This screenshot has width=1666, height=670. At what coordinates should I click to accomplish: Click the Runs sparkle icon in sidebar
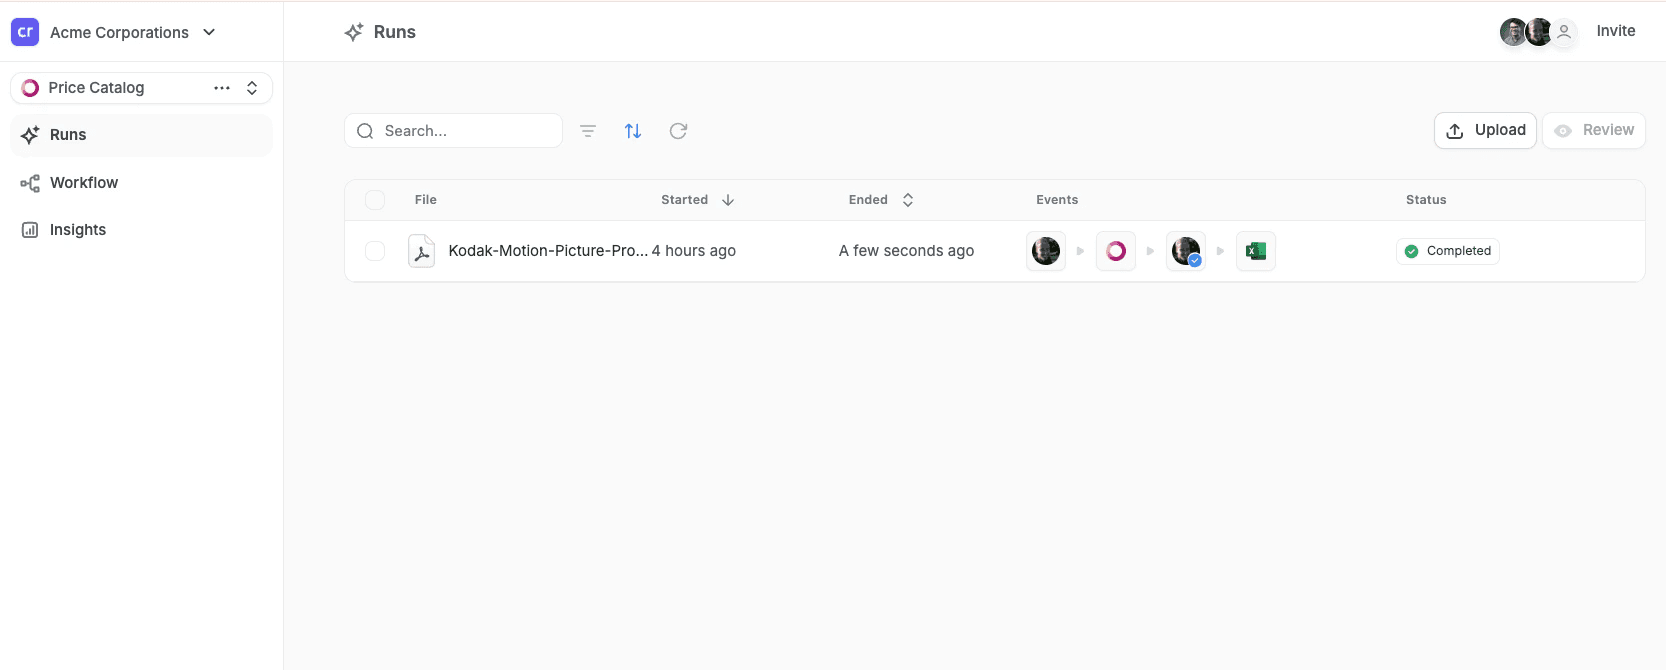pyautogui.click(x=30, y=135)
